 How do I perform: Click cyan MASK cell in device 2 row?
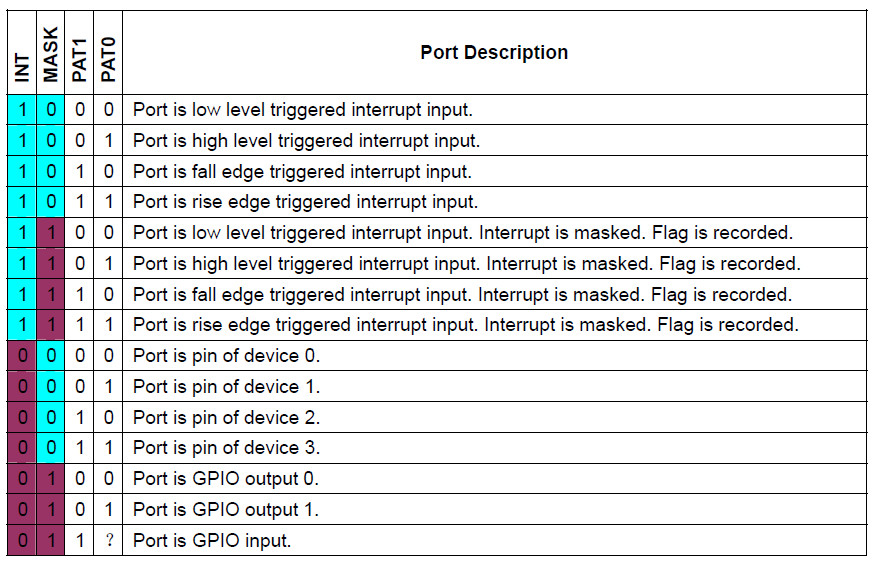[51, 418]
